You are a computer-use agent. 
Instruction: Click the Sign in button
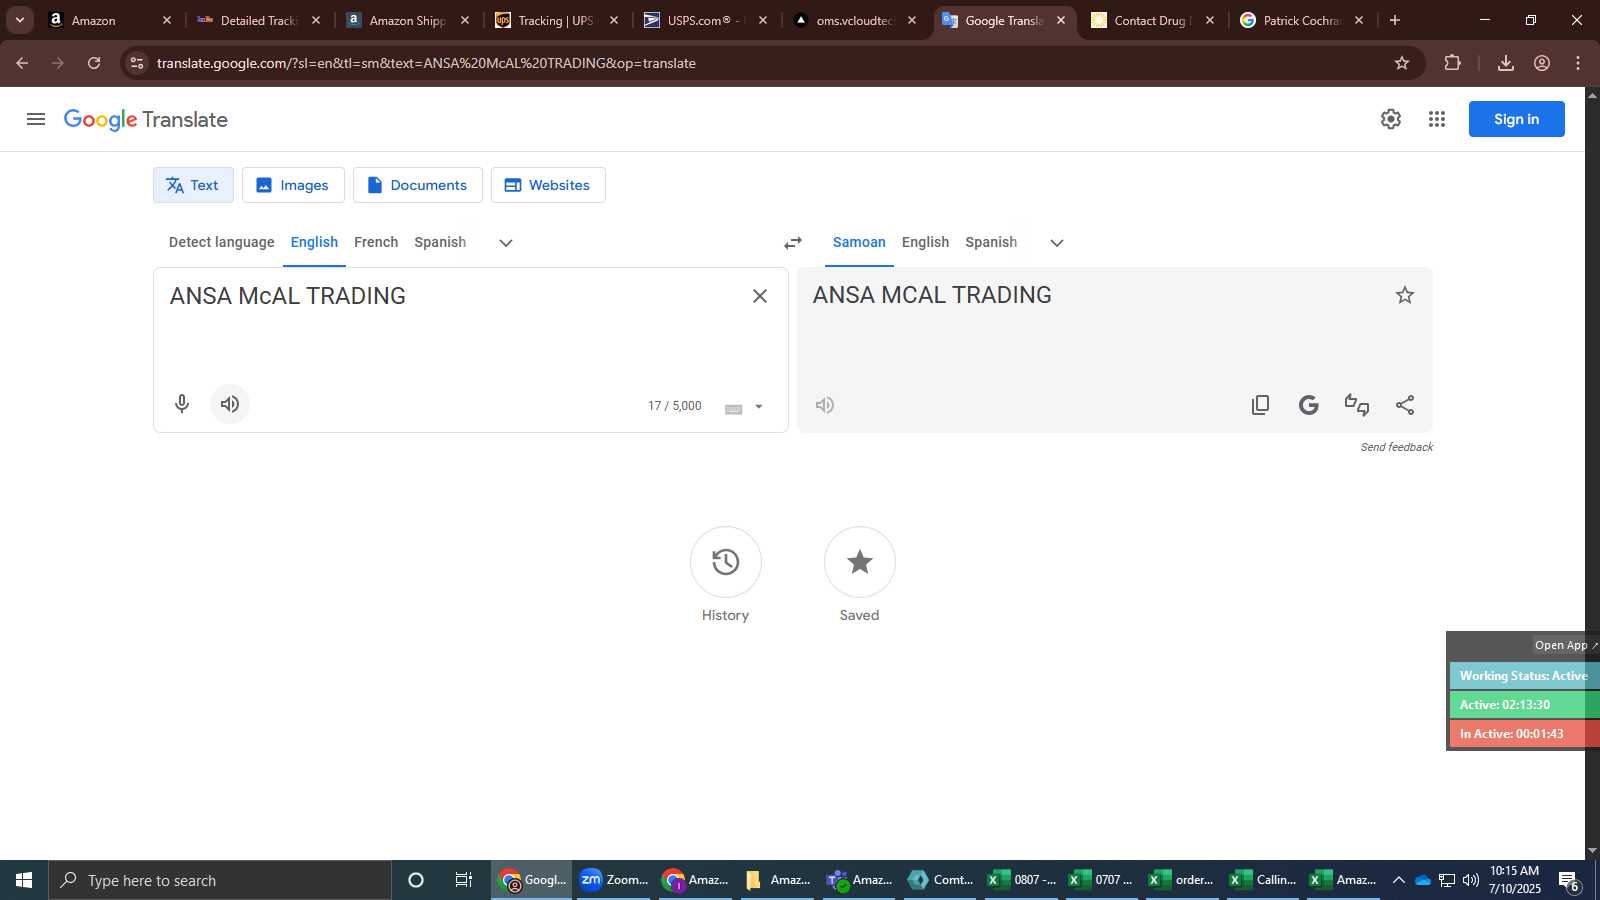tap(1516, 119)
